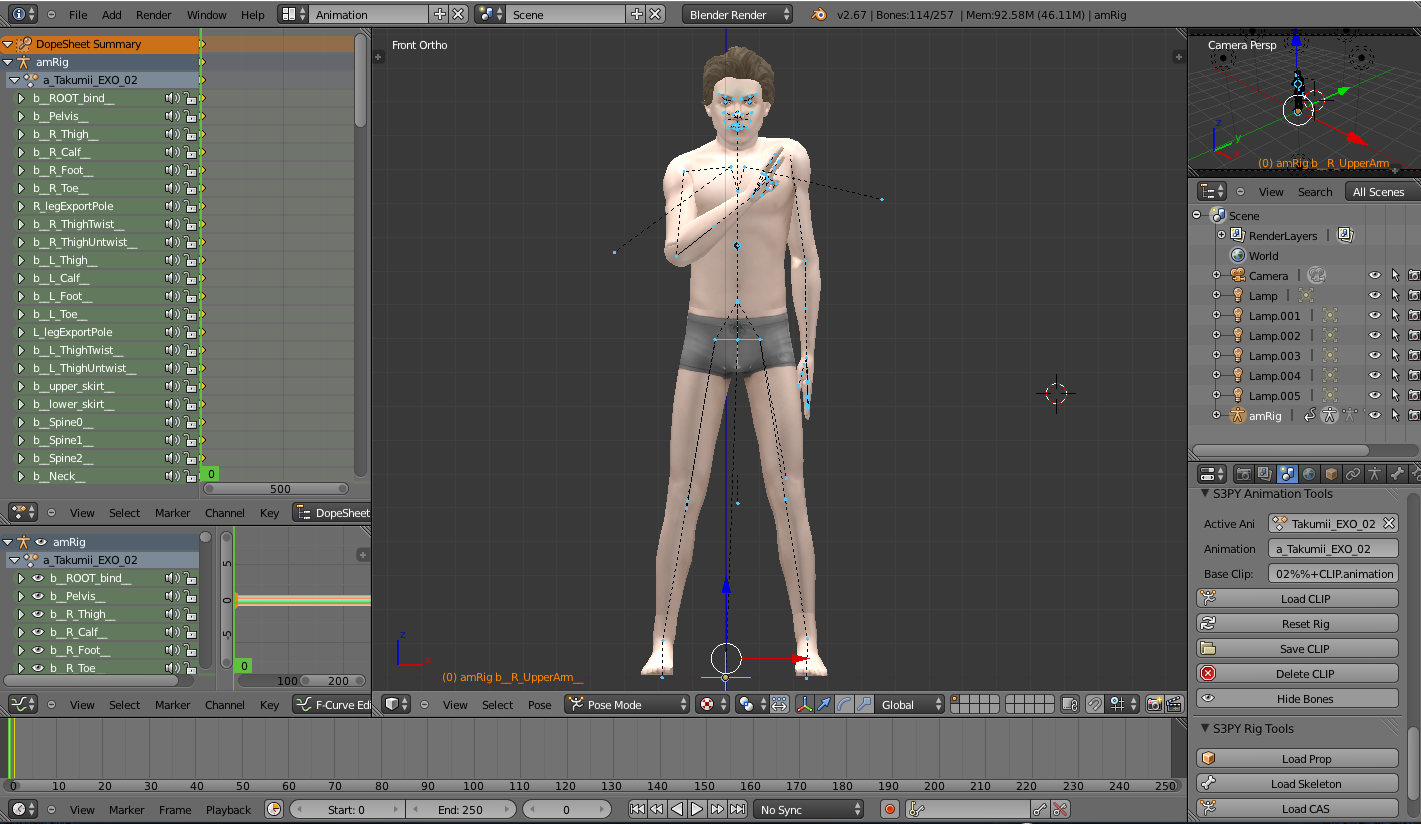Image resolution: width=1421 pixels, height=824 pixels.
Task: Collapse the S3PY Animation Tools panel
Action: click(x=1204, y=494)
